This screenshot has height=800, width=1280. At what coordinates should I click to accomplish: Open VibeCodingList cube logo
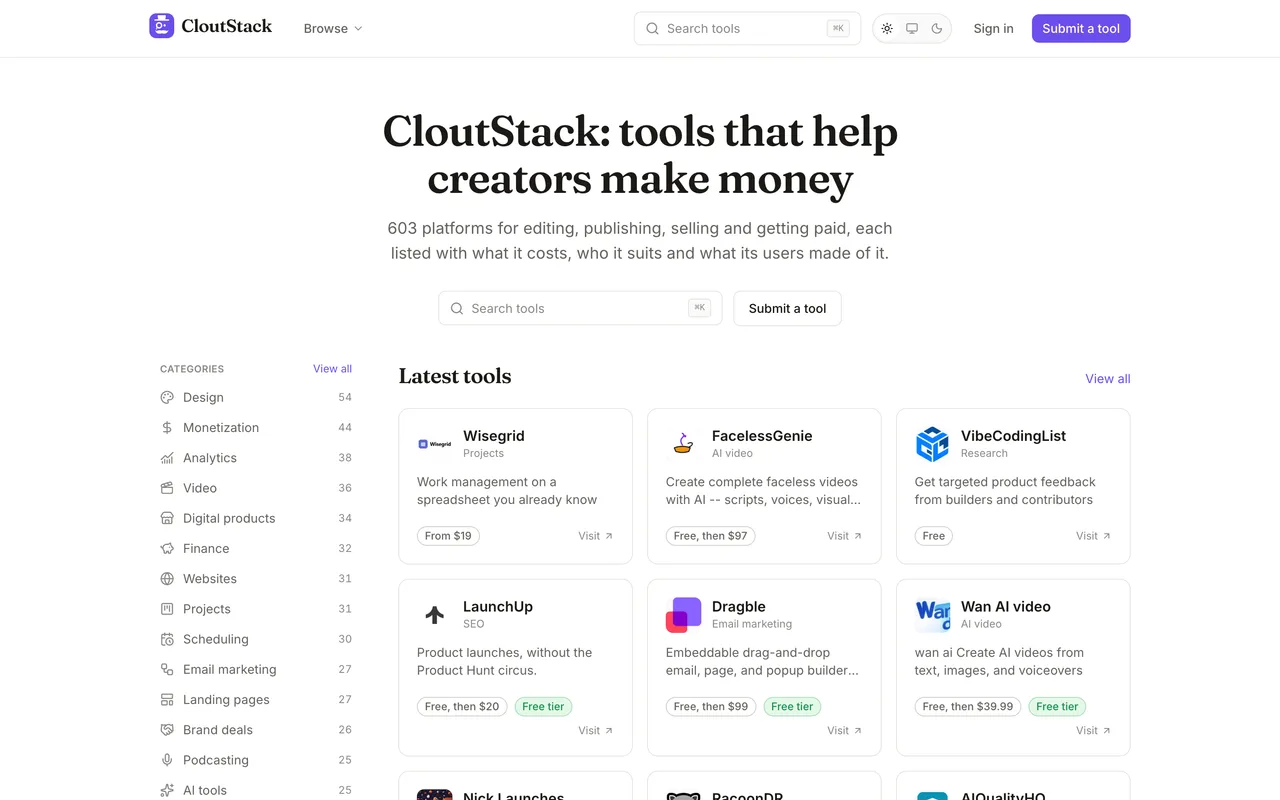pos(932,444)
